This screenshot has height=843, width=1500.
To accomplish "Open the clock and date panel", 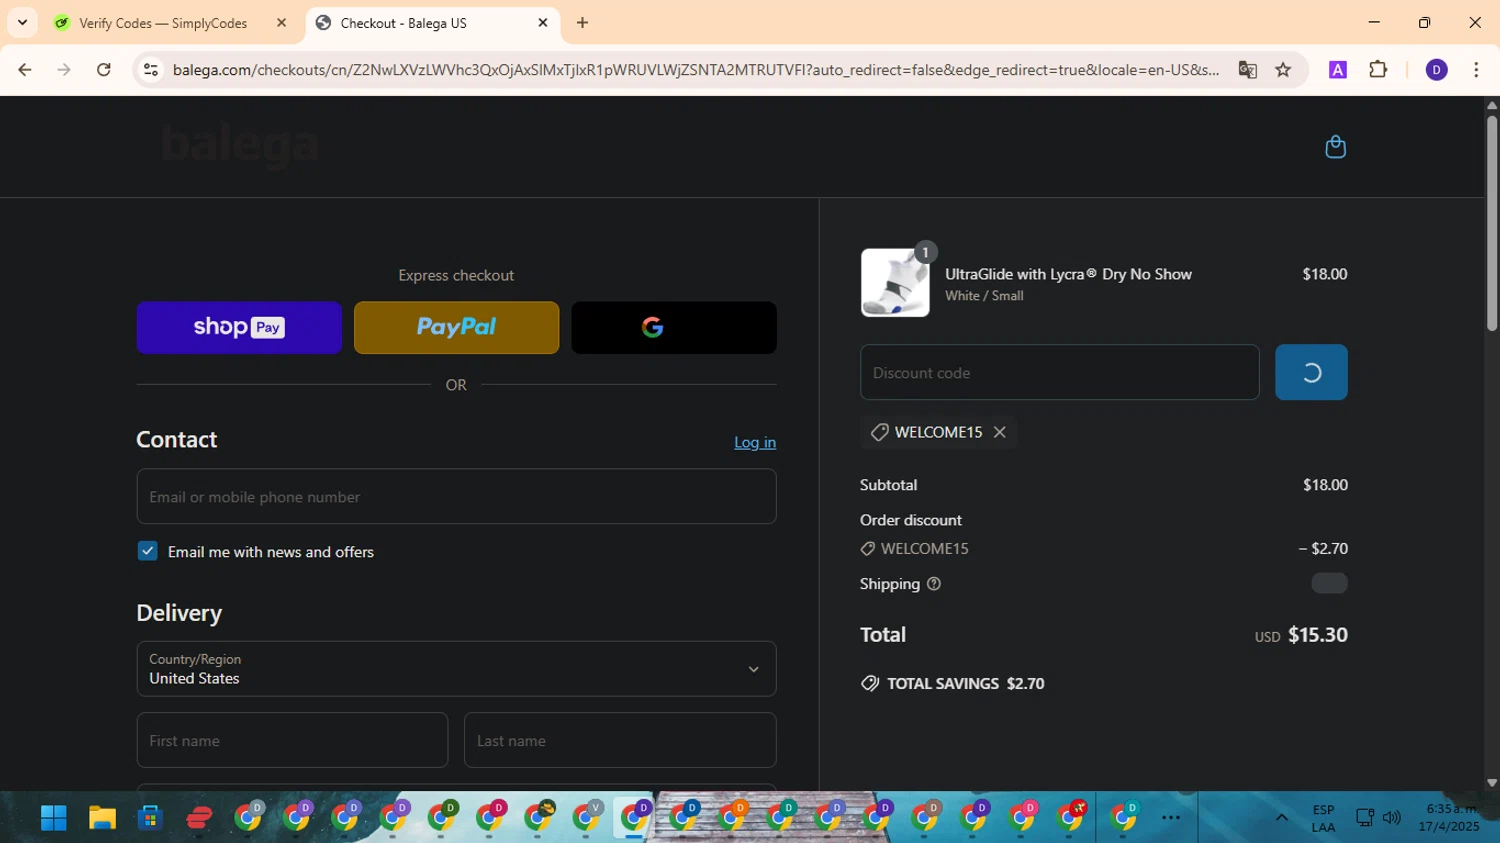I will (1449, 818).
